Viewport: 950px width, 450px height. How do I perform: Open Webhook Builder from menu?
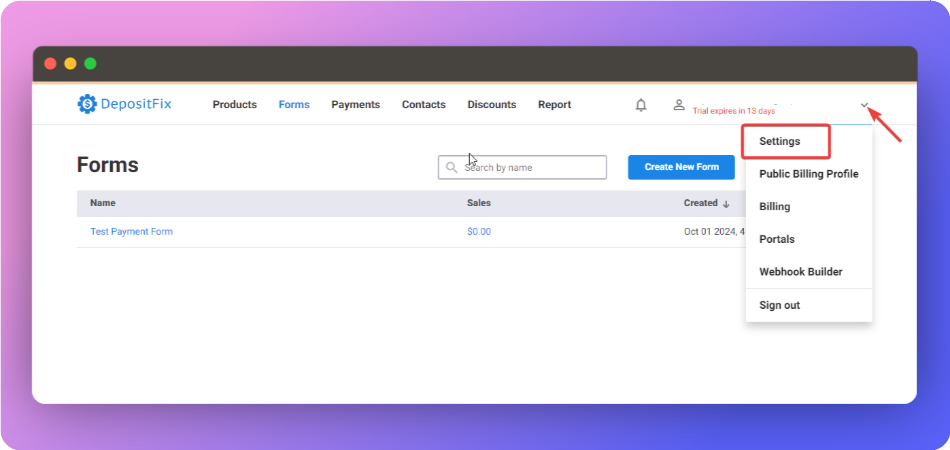[x=800, y=272]
